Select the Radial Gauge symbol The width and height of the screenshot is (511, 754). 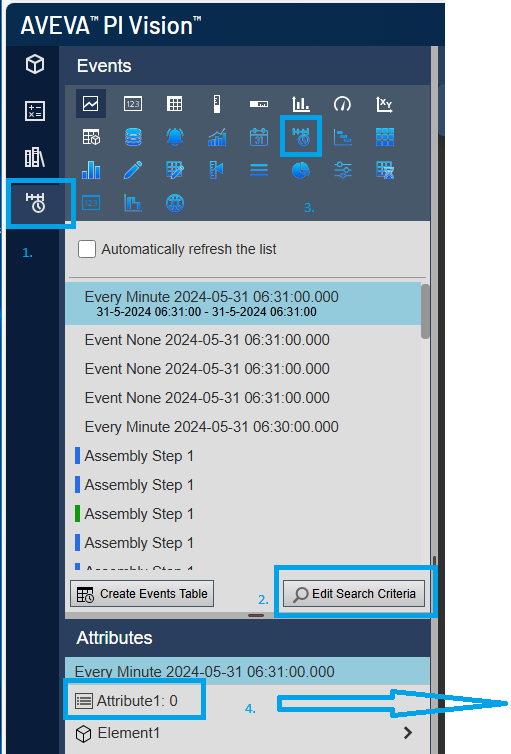342,104
